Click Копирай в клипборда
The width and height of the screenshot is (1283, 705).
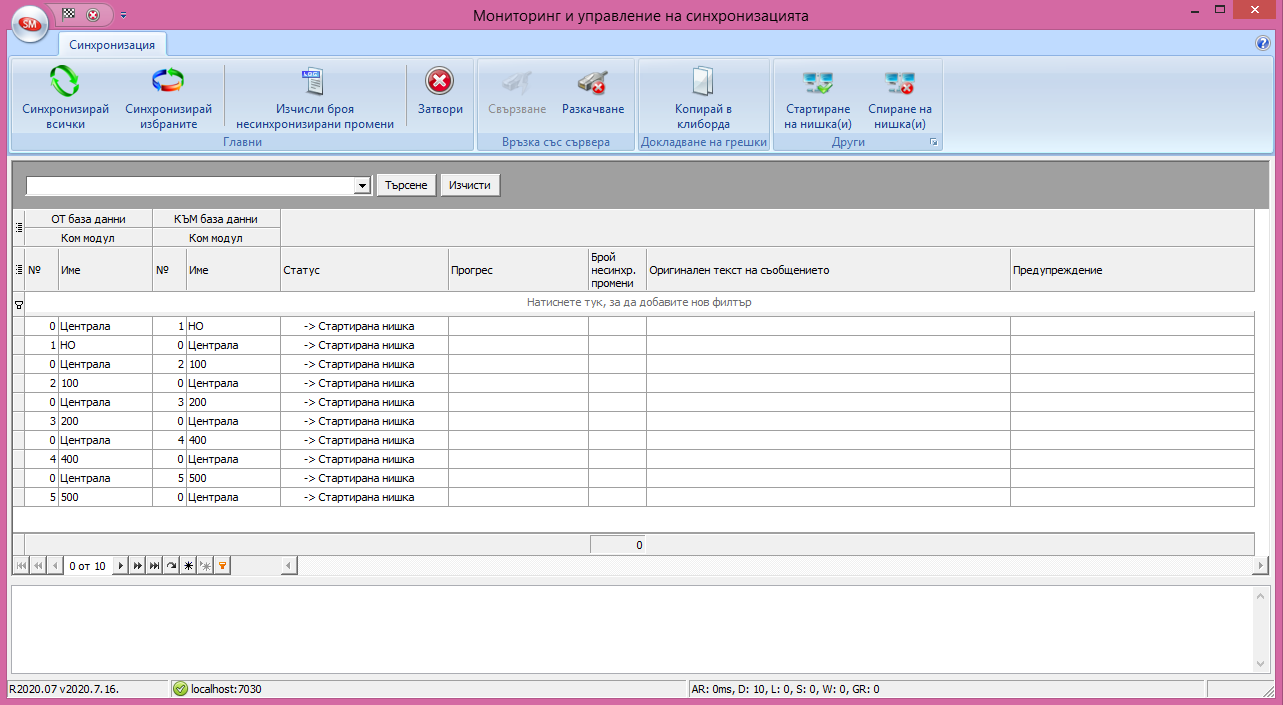703,98
